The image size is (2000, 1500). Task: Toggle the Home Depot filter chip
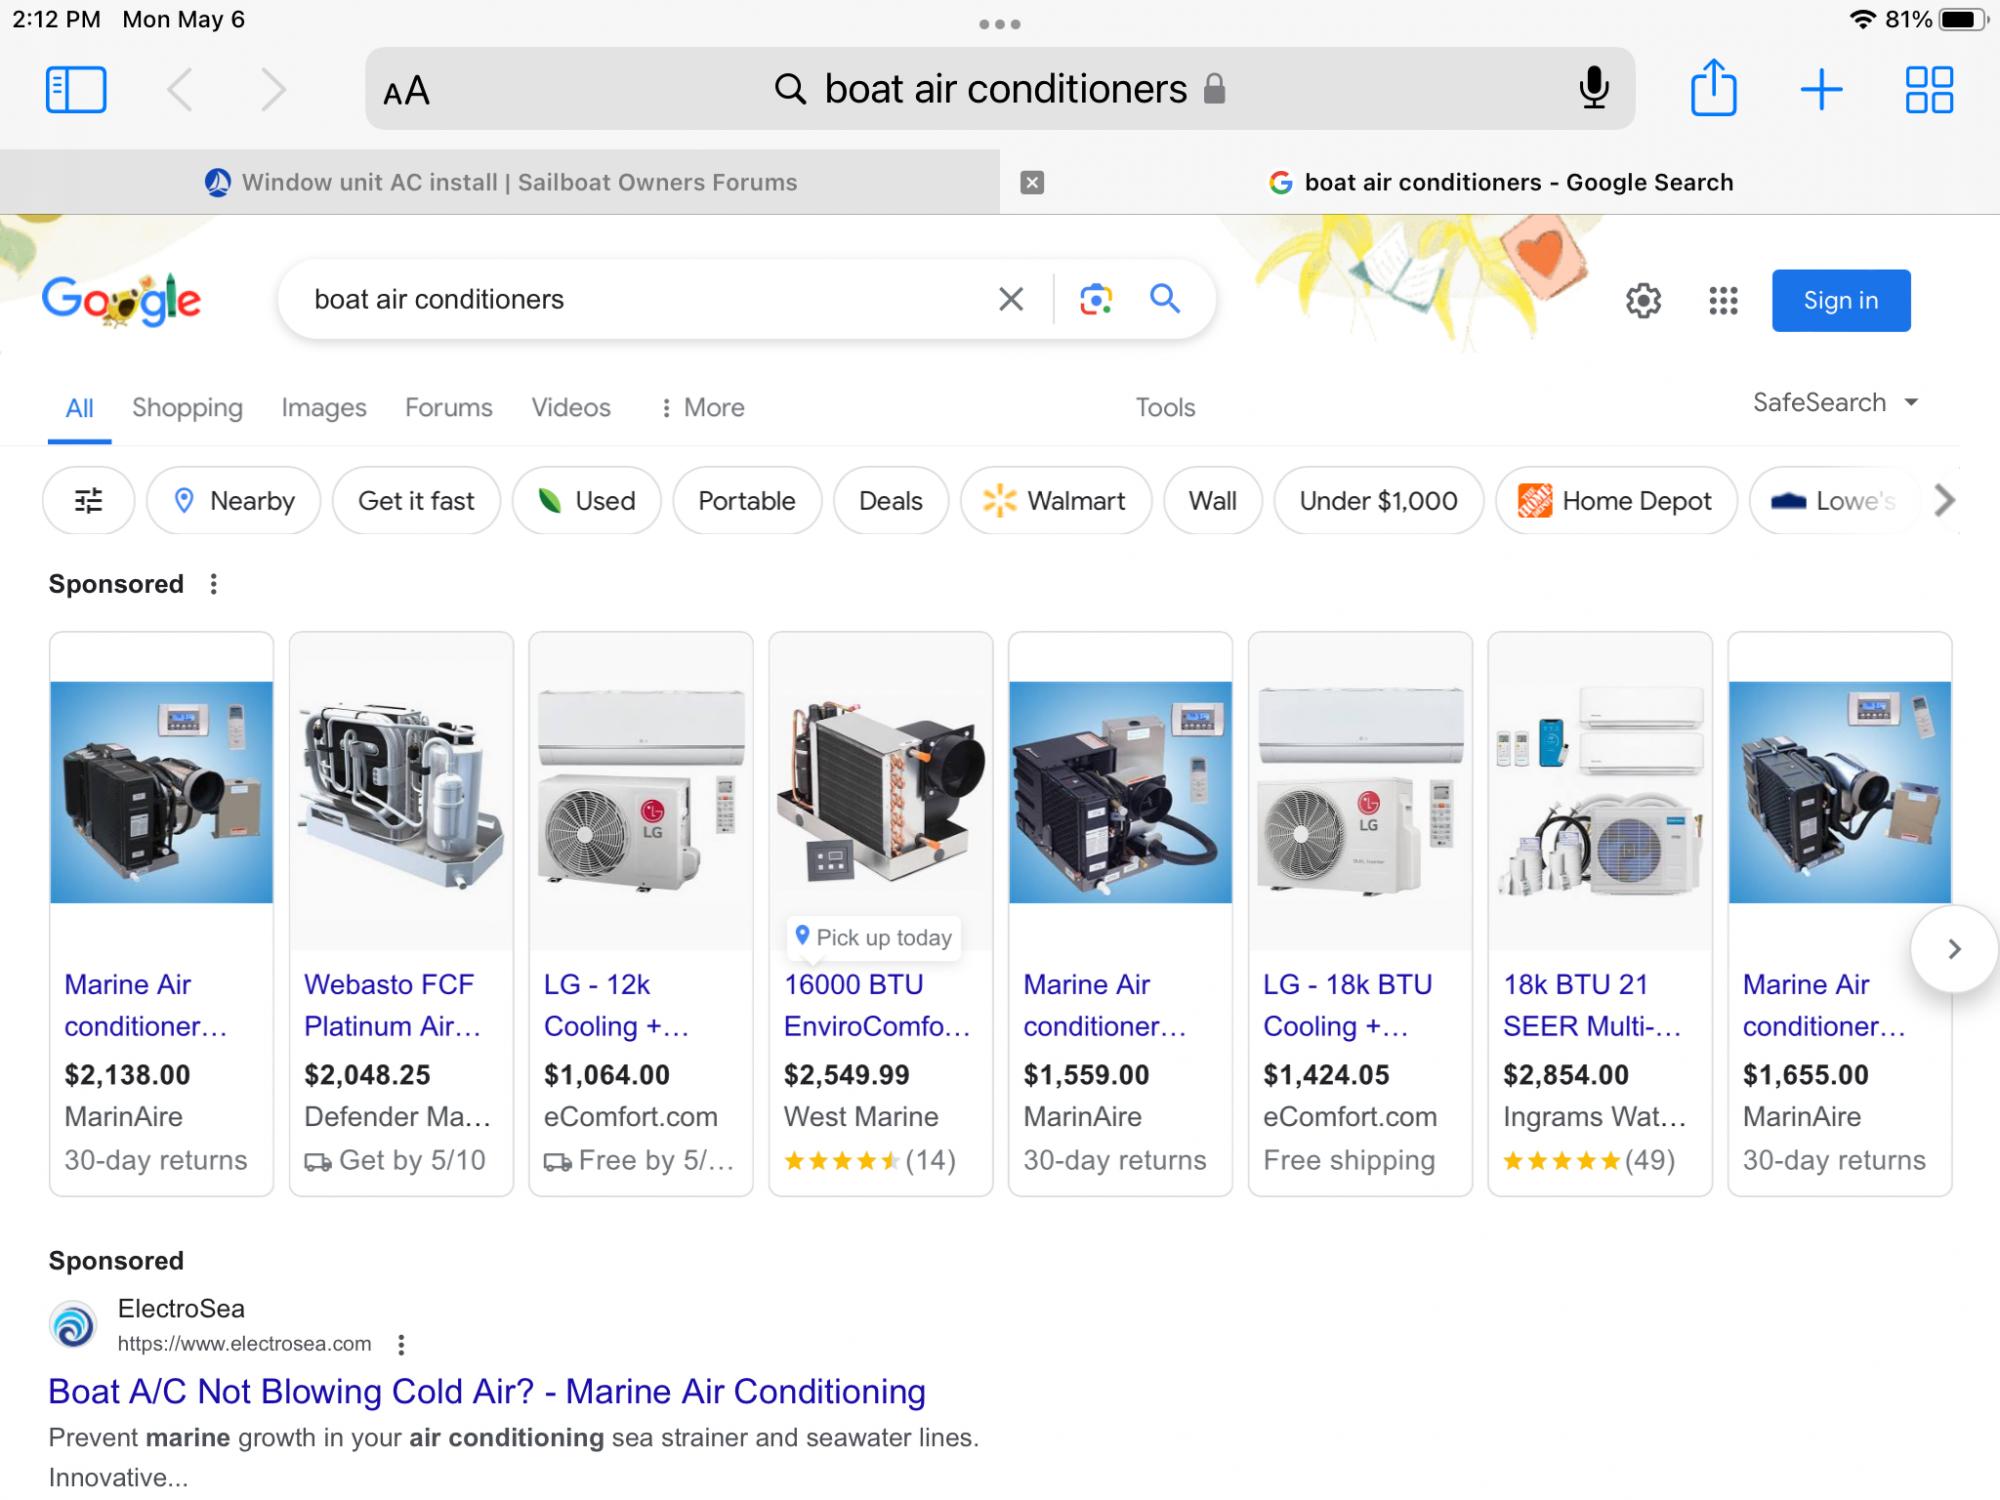(1616, 500)
